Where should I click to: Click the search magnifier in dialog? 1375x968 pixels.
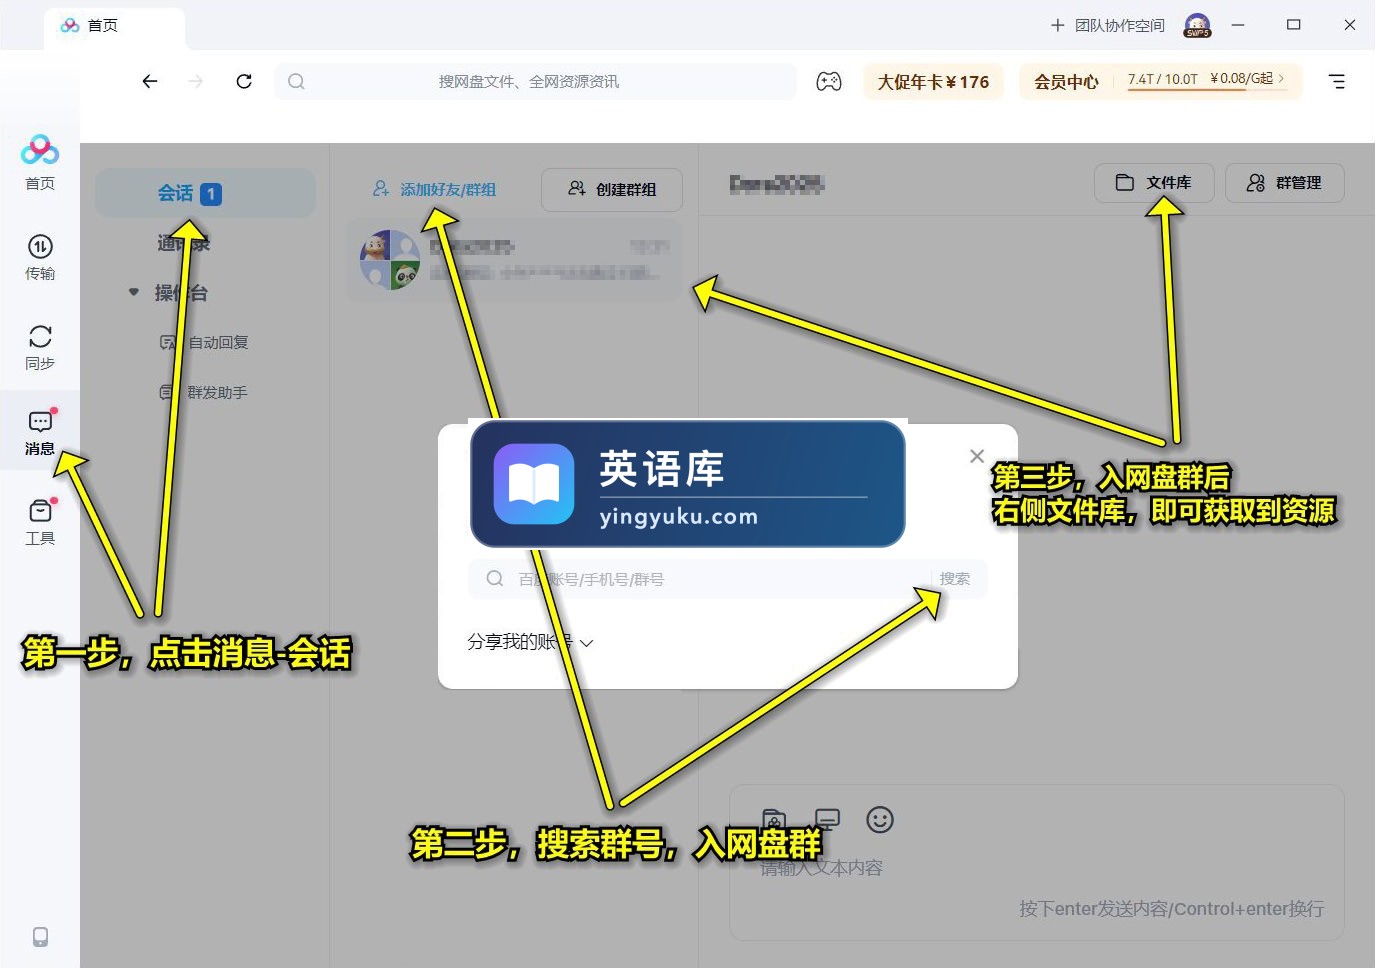(x=494, y=578)
